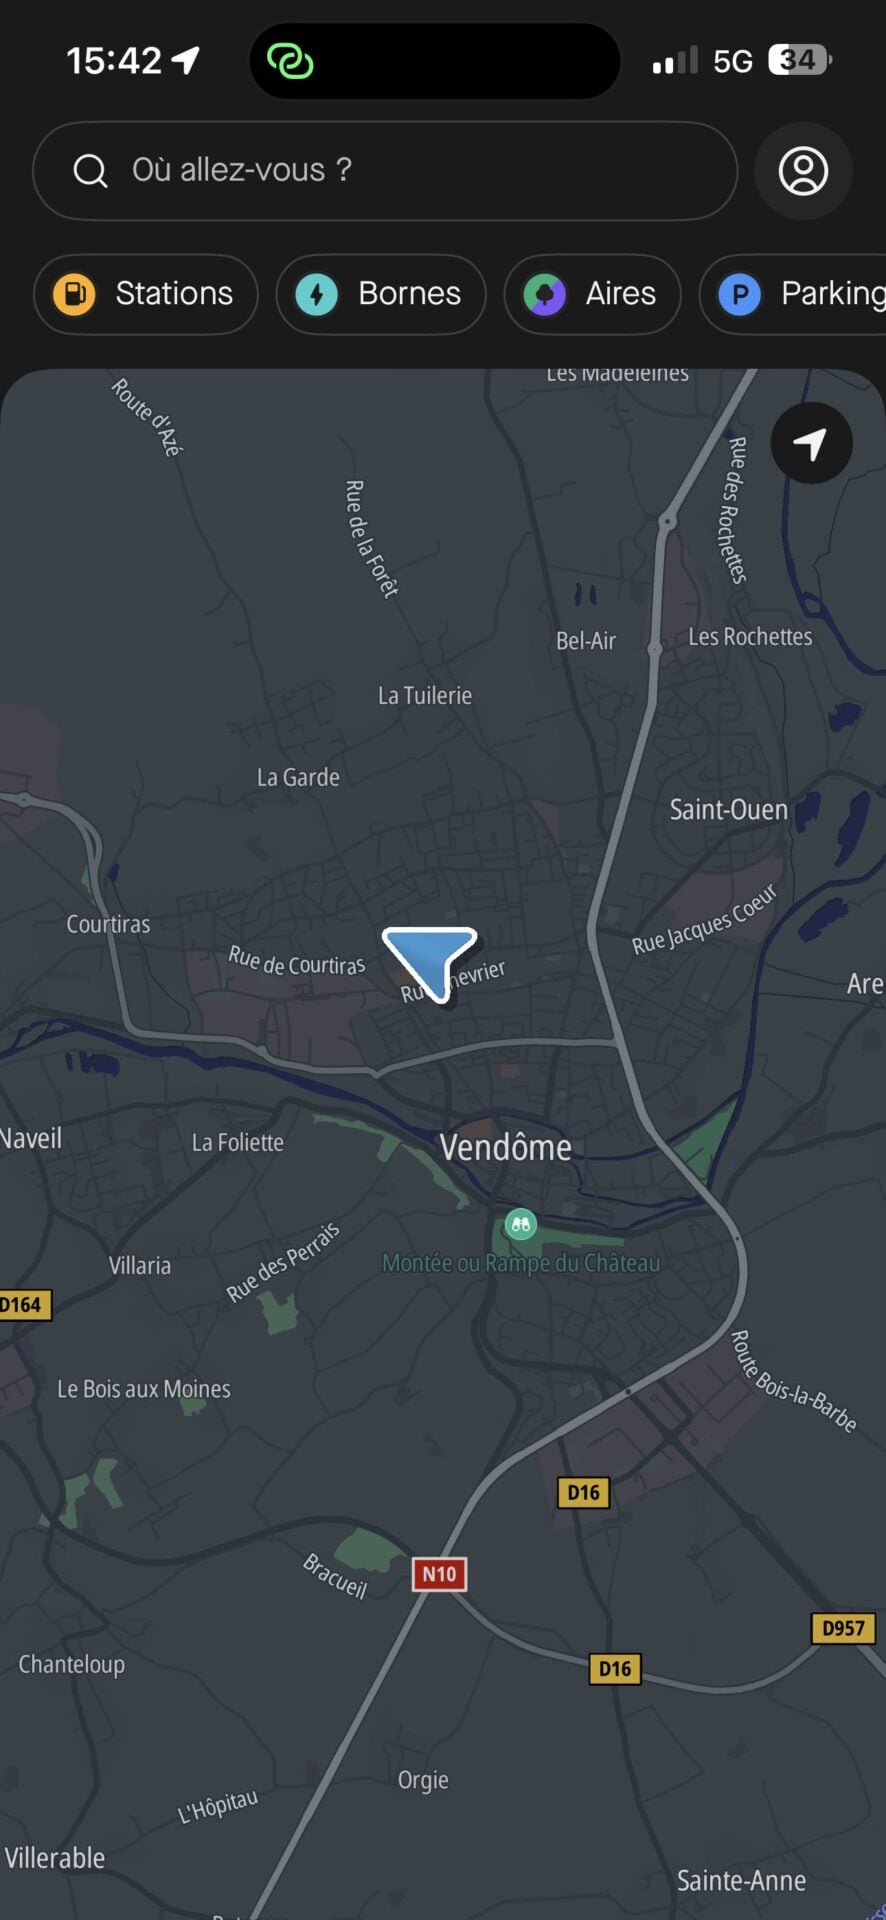This screenshot has height=1920, width=886.
Task: Select the Bornes charging bolt icon
Action: (x=317, y=294)
